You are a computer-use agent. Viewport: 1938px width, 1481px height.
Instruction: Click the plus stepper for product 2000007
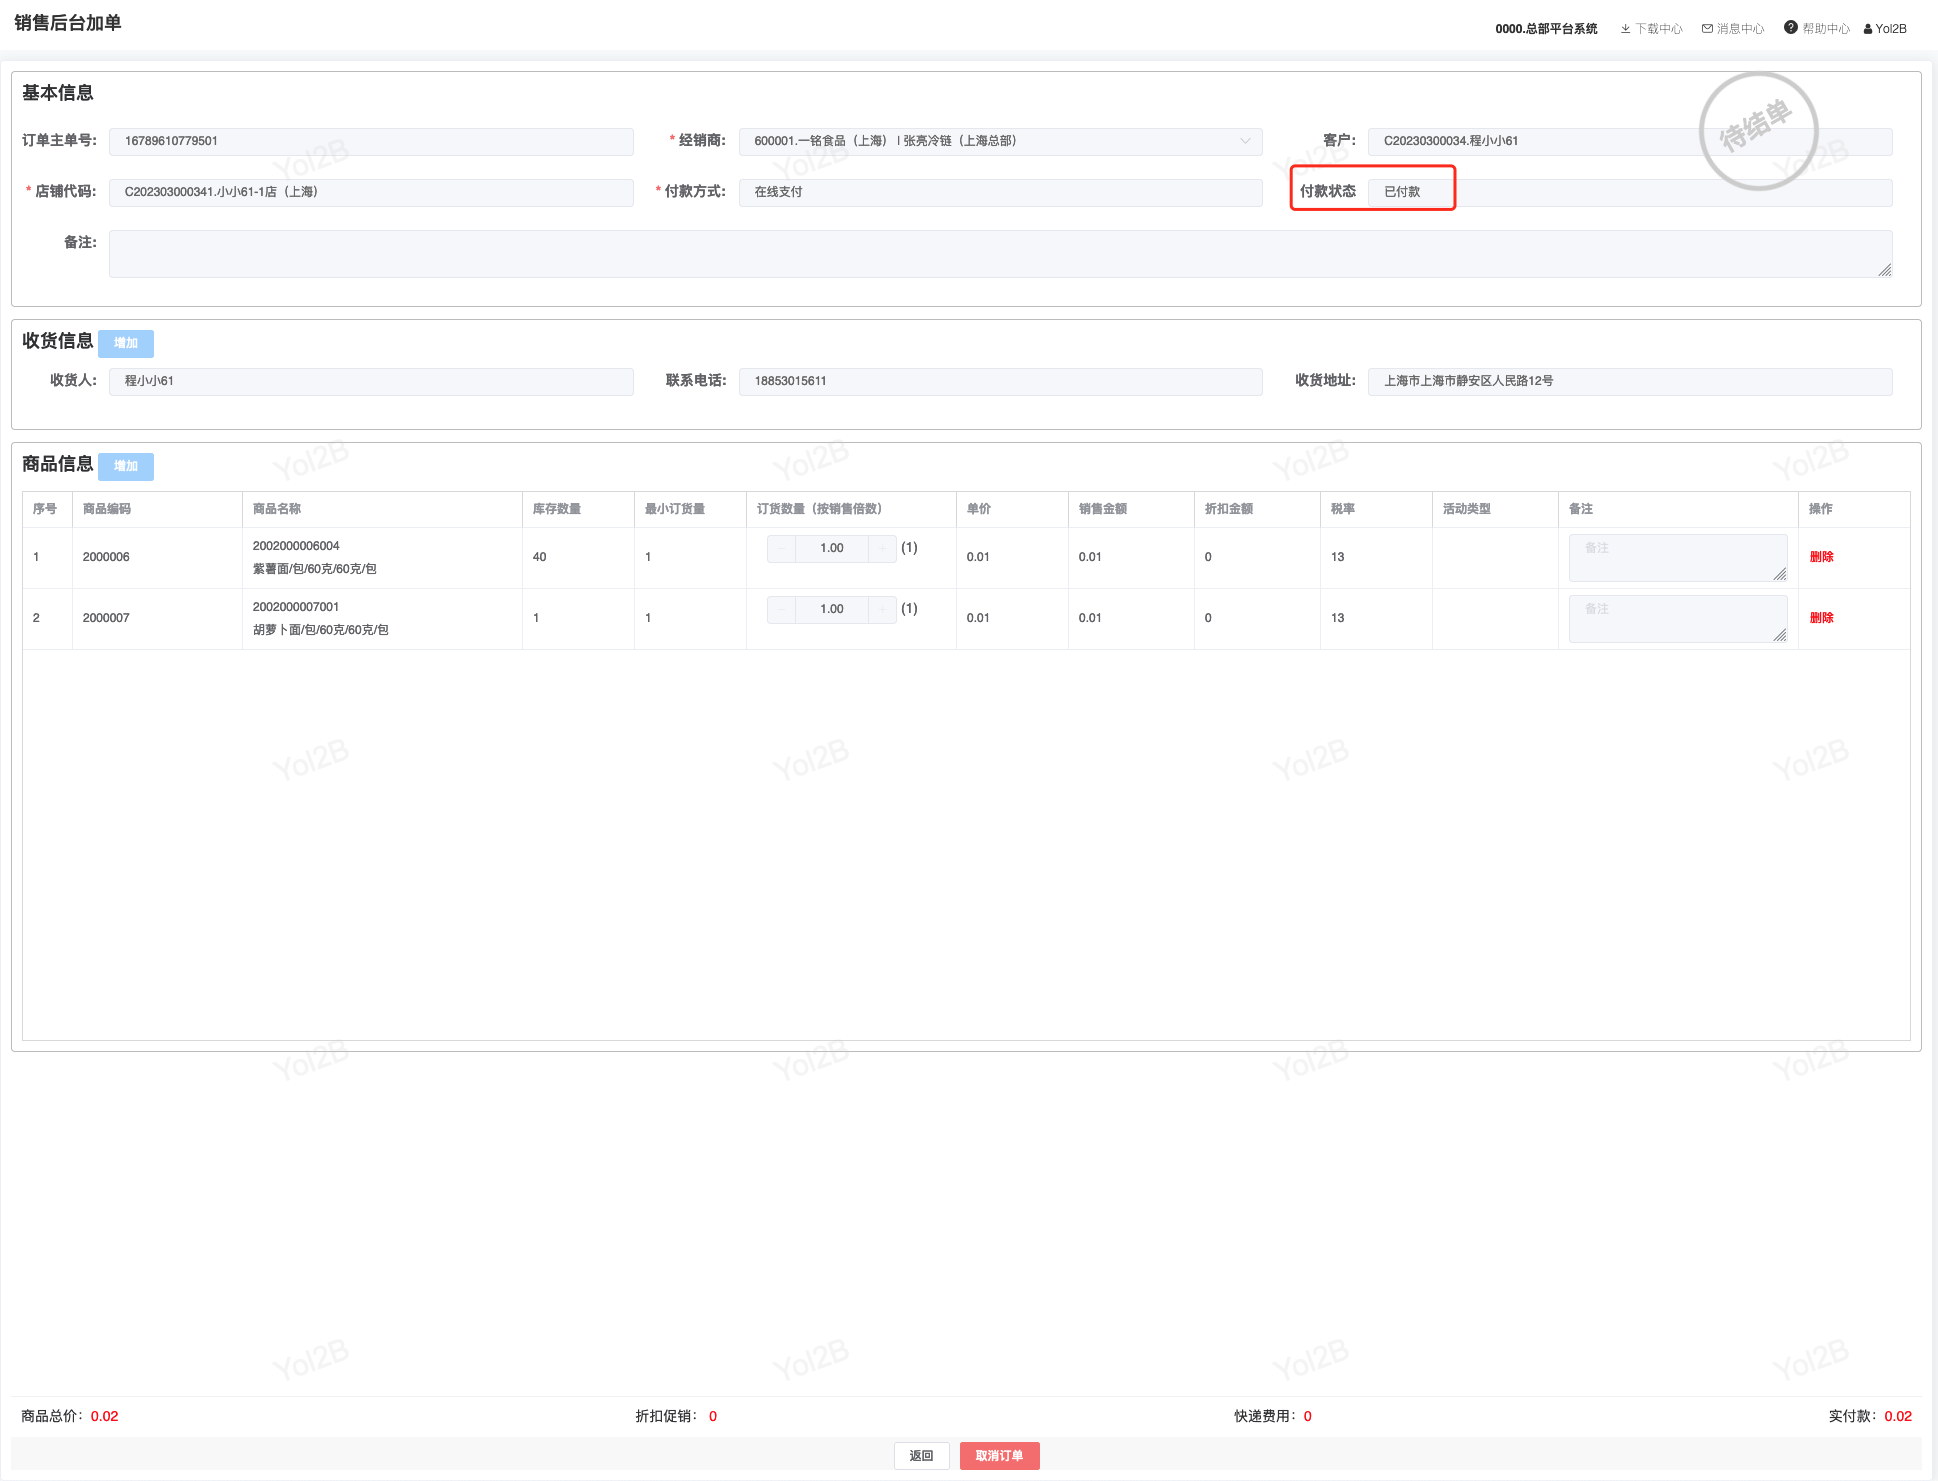pos(883,609)
